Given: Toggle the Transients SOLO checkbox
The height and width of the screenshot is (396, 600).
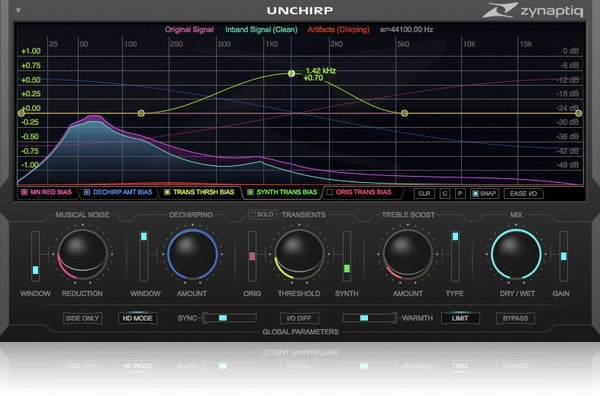Looking at the screenshot, I should pyautogui.click(x=253, y=215).
